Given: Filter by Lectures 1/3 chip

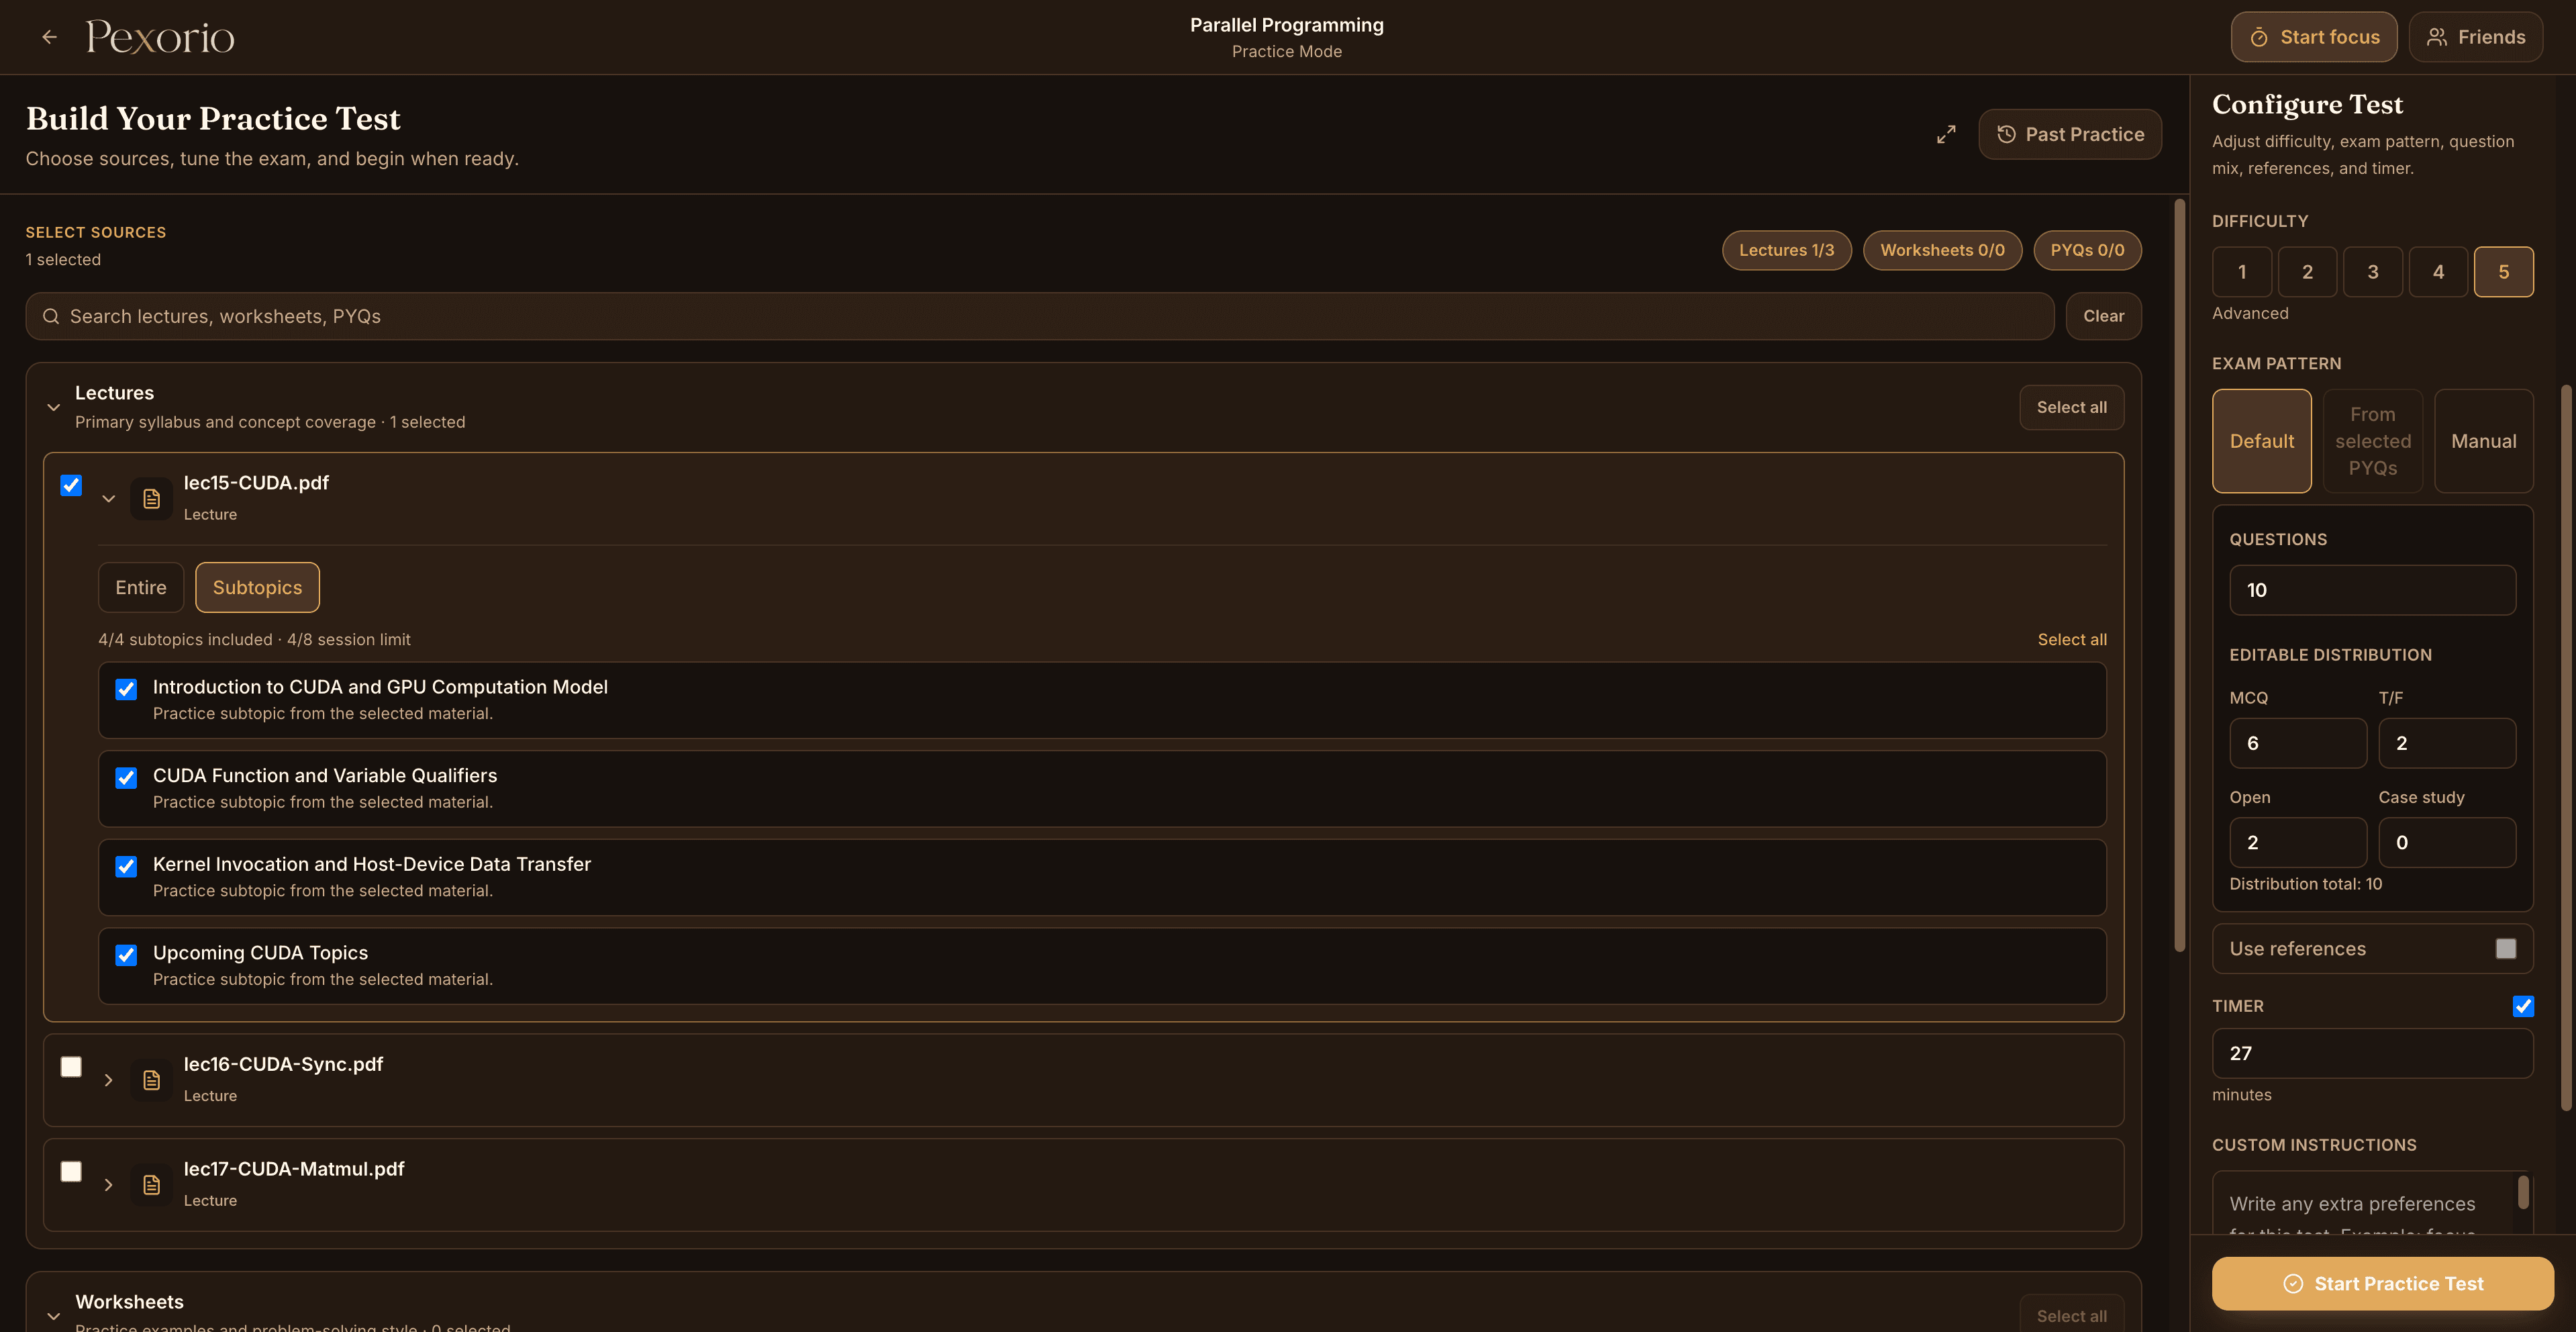Looking at the screenshot, I should point(1786,250).
